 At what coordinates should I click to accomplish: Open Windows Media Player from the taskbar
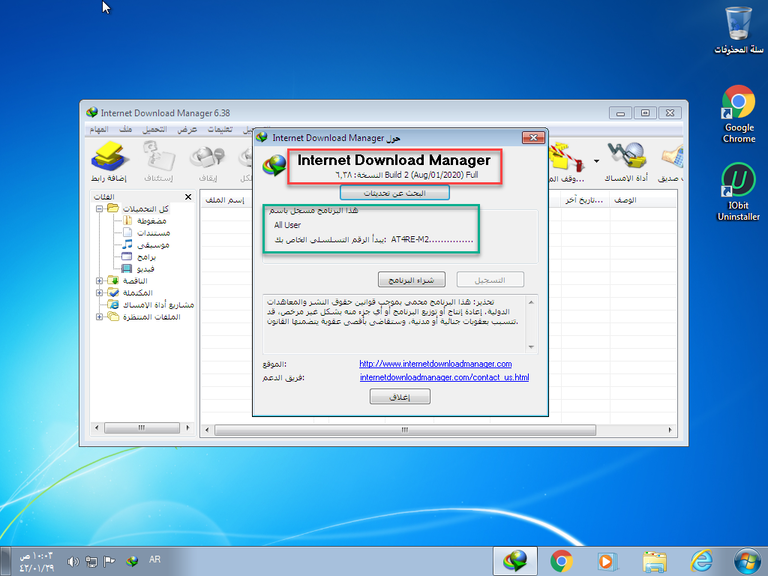coord(606,561)
